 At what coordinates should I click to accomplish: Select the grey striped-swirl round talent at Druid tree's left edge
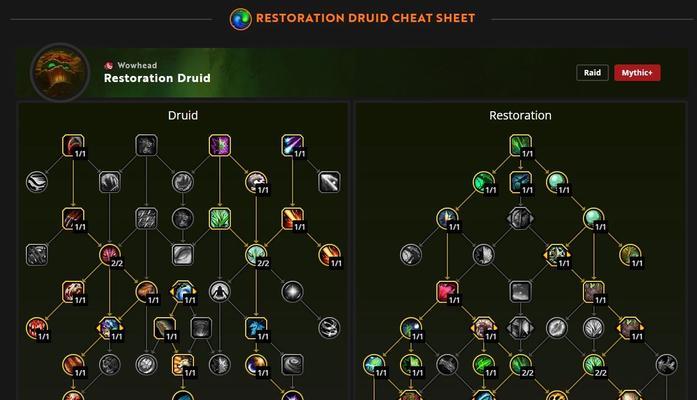(x=37, y=182)
